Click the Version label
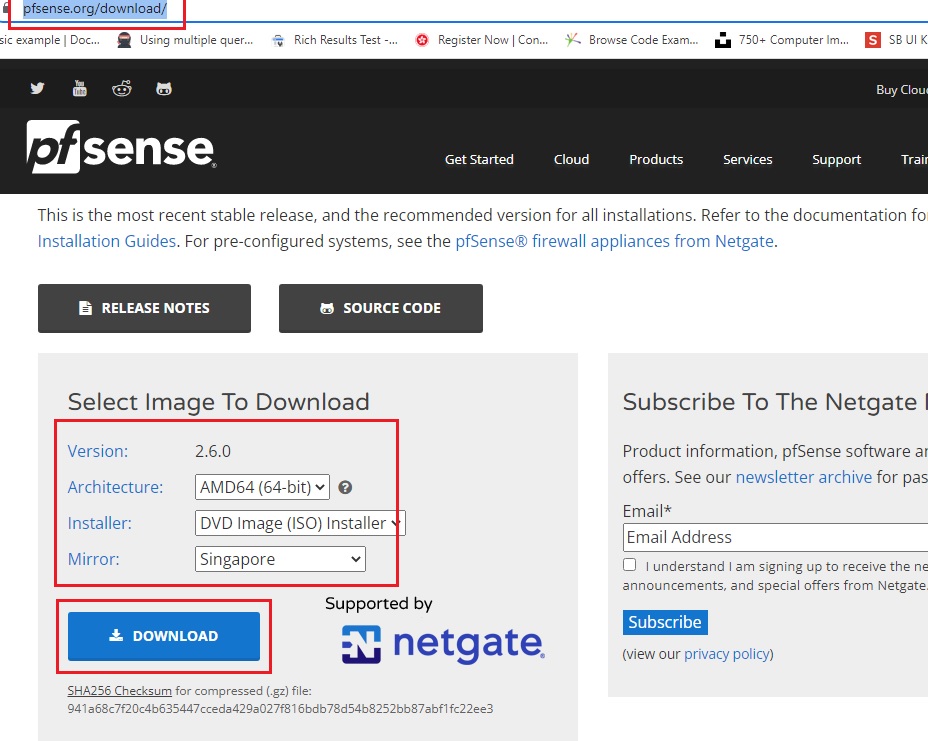Viewport: 928px width, 741px height. [x=98, y=451]
